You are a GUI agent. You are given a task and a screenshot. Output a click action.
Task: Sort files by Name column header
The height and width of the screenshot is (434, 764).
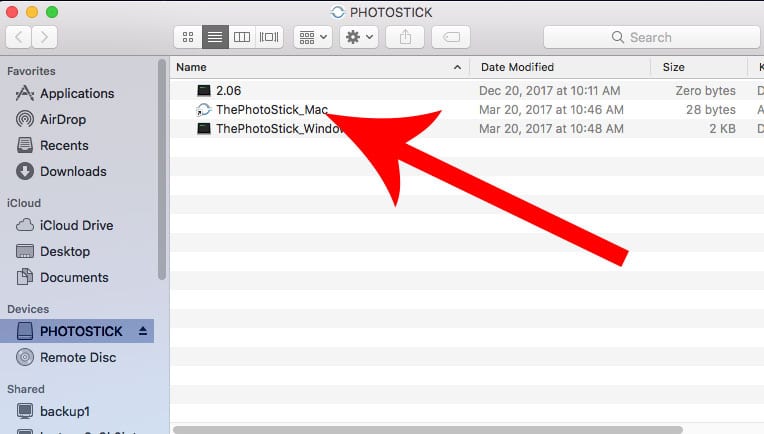[310, 67]
